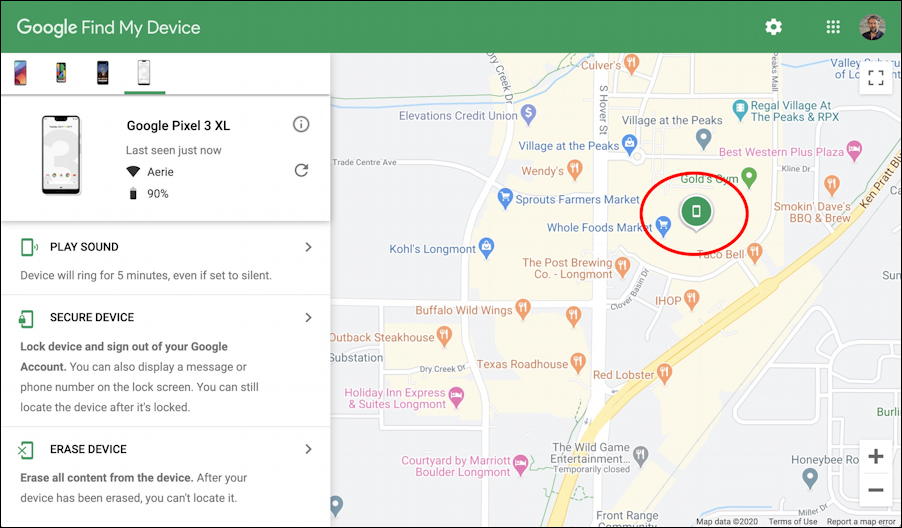Click the Sprouts Farmers Market pin
The width and height of the screenshot is (902, 528).
point(504,198)
